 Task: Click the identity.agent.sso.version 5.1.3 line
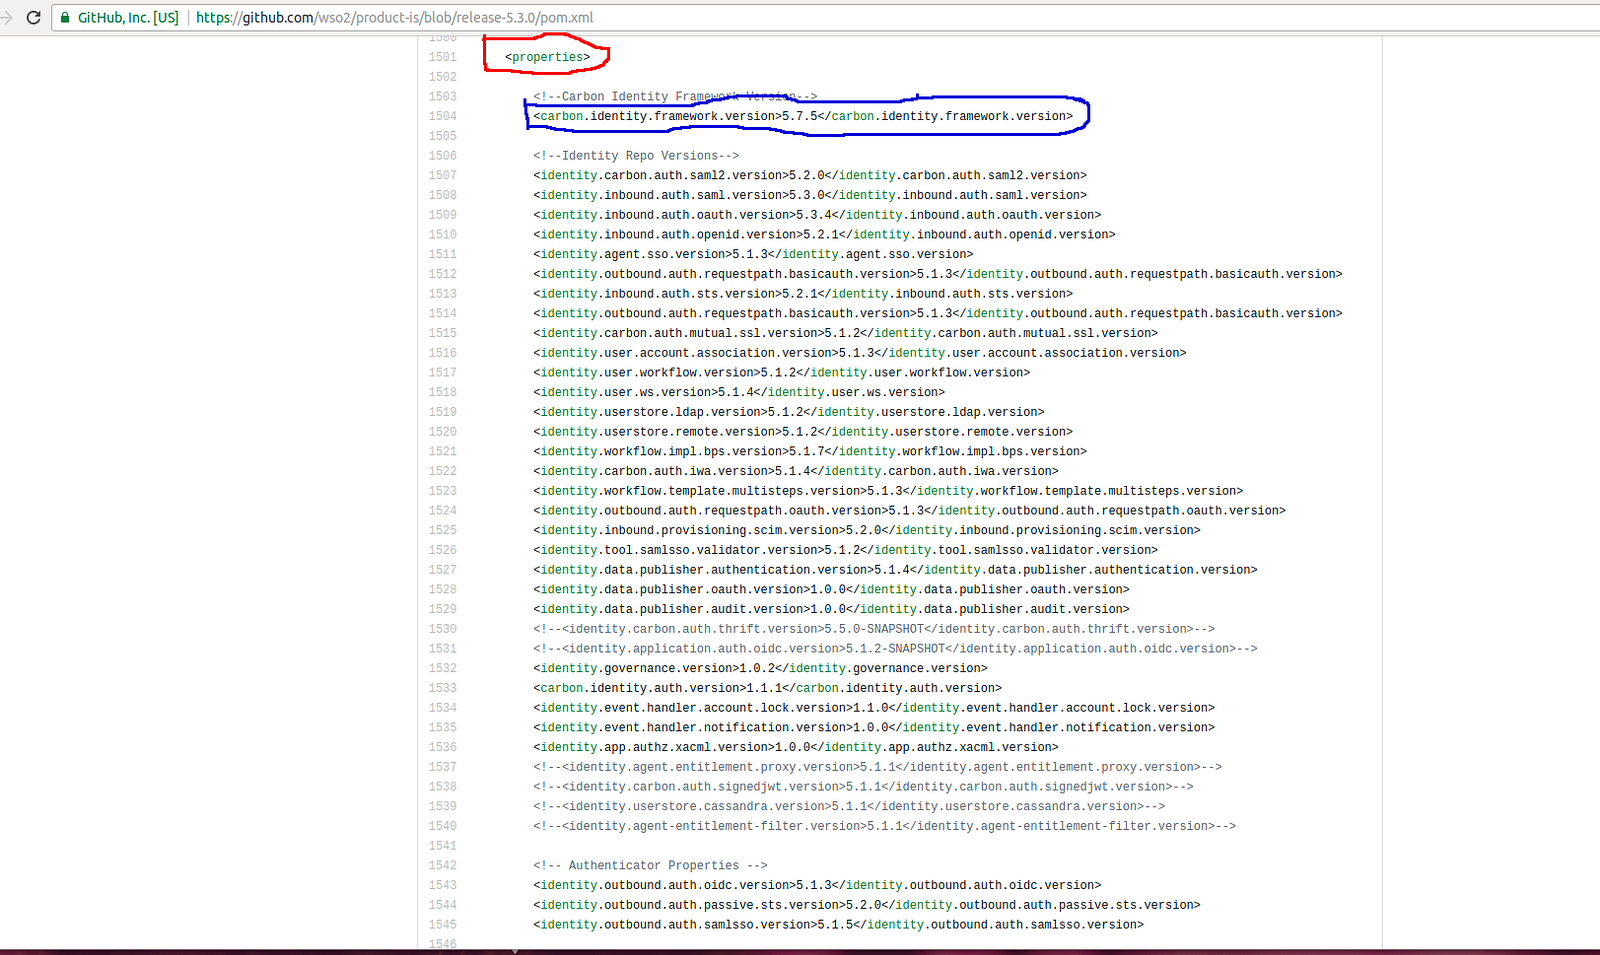point(753,255)
